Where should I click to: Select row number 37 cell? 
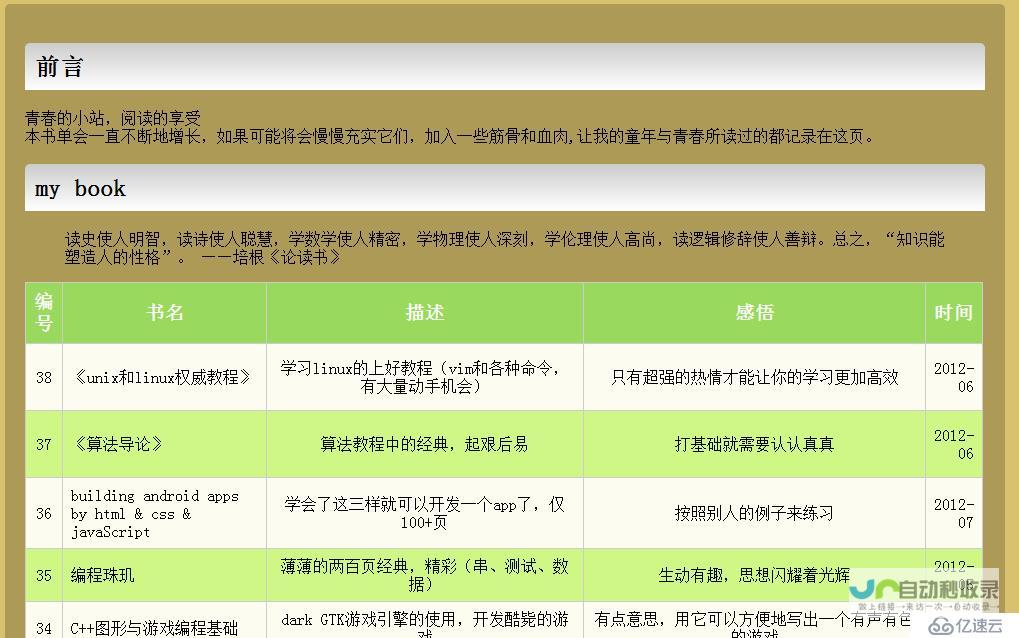44,444
